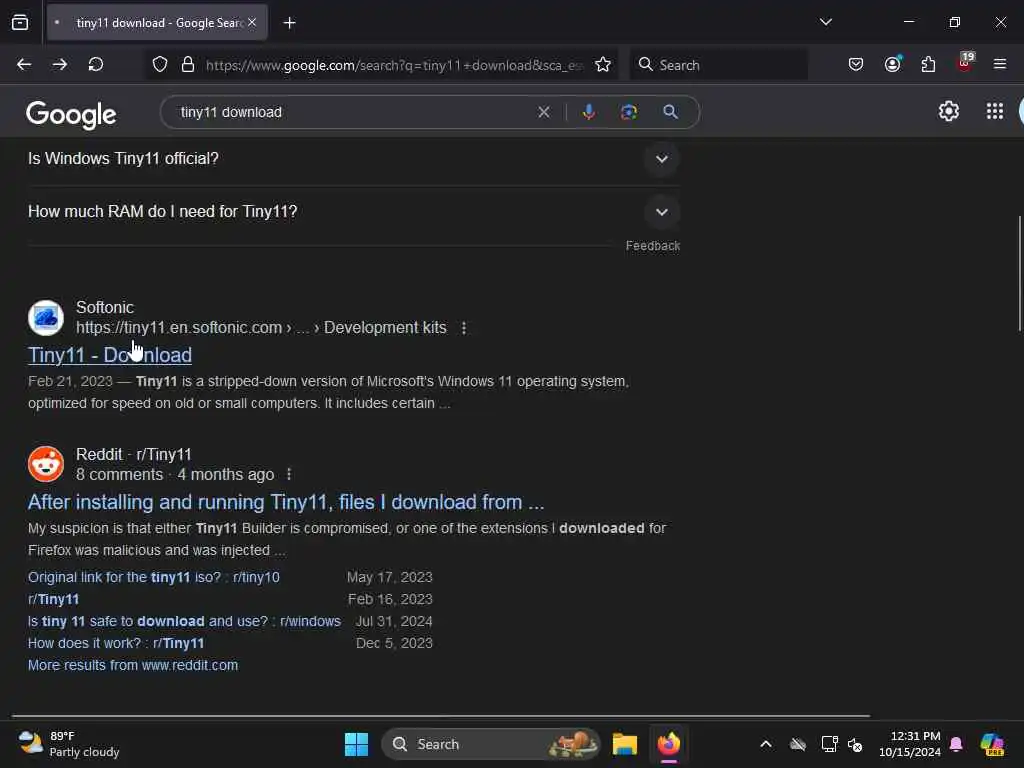This screenshot has height=768, width=1024.
Task: Open Softonic result options menu
Action: [x=464, y=328]
